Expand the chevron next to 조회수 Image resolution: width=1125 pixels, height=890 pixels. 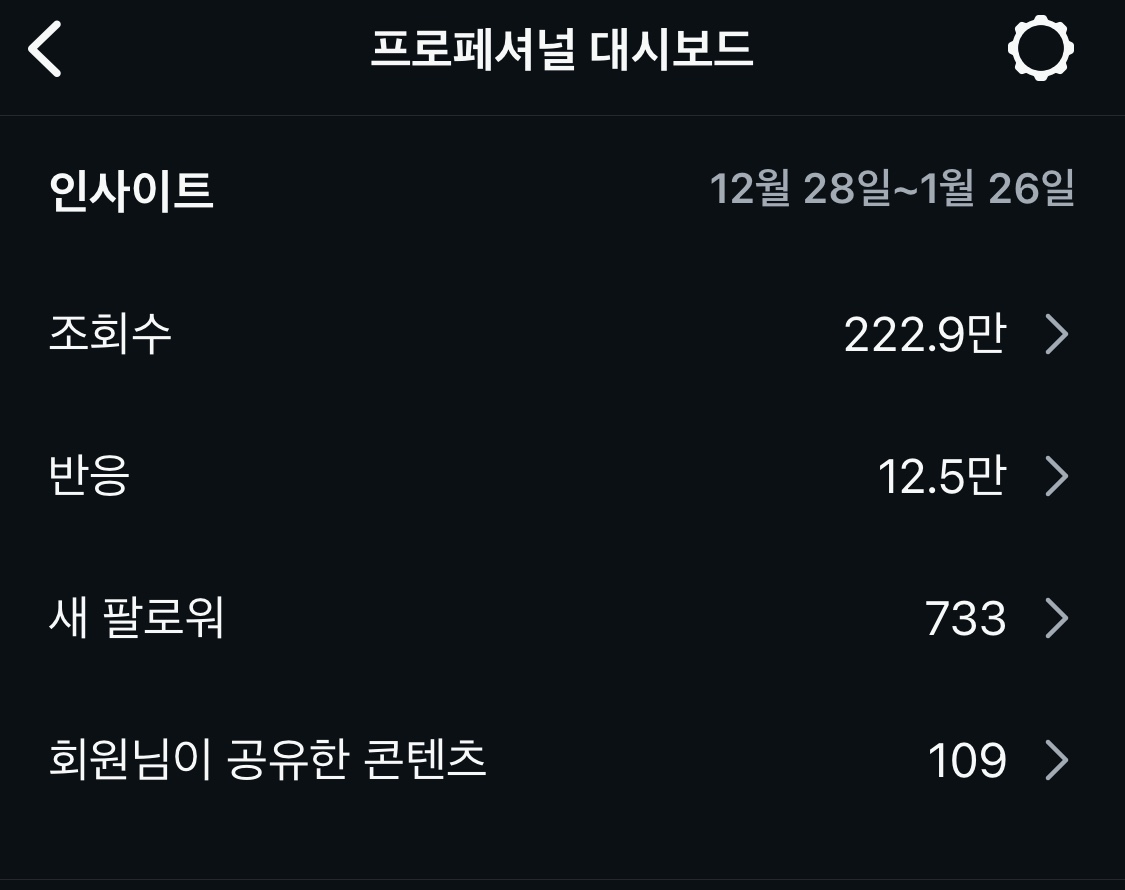[1056, 334]
